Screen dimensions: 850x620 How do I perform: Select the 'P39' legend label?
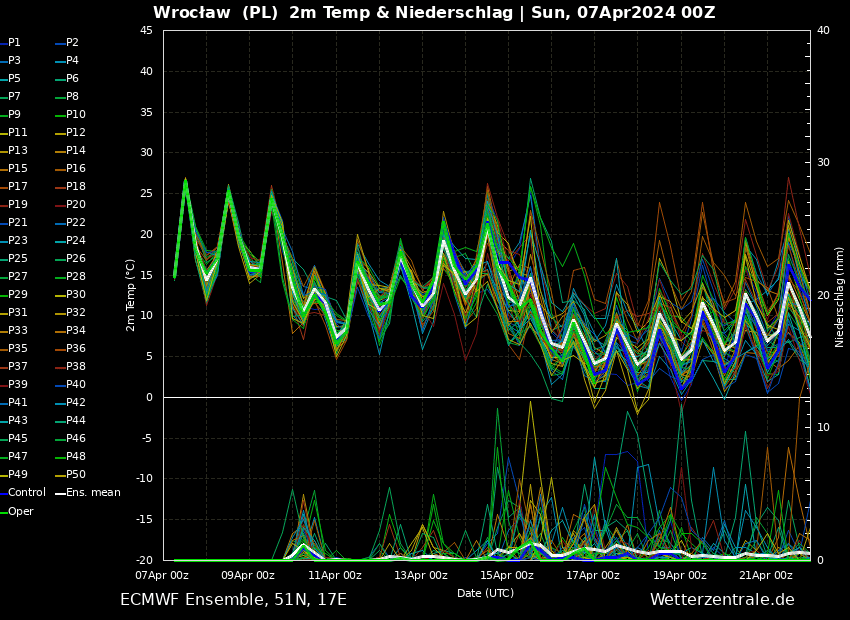coord(18,384)
